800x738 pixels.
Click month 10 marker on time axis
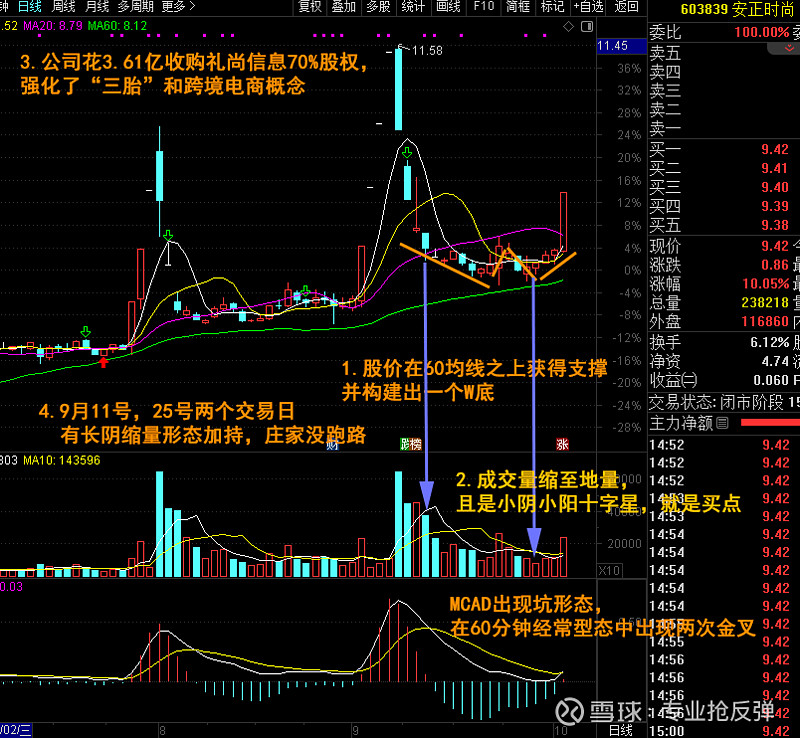(561, 731)
